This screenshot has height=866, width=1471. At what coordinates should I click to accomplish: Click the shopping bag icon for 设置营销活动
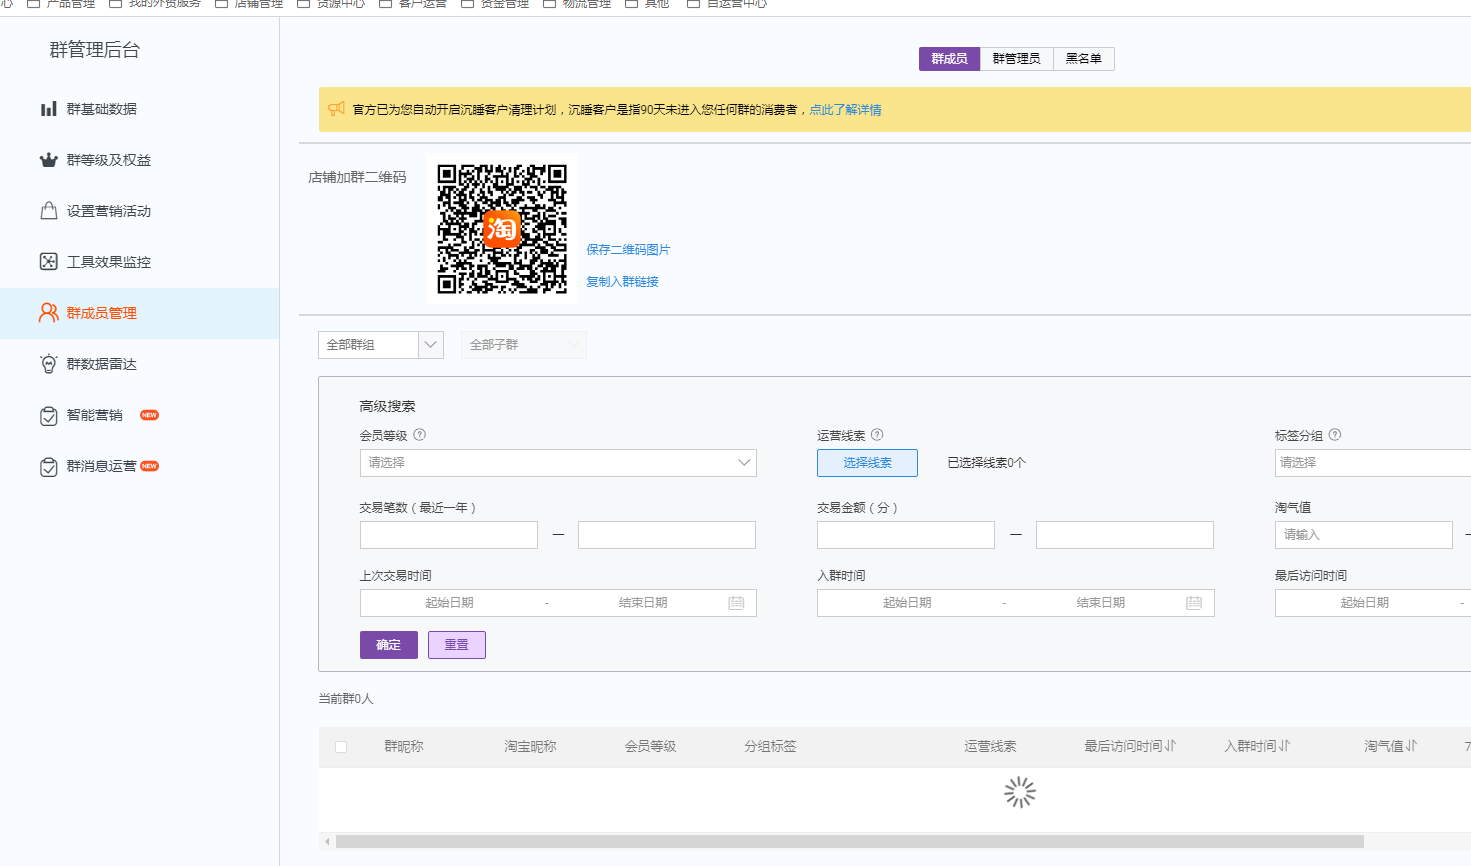point(48,211)
